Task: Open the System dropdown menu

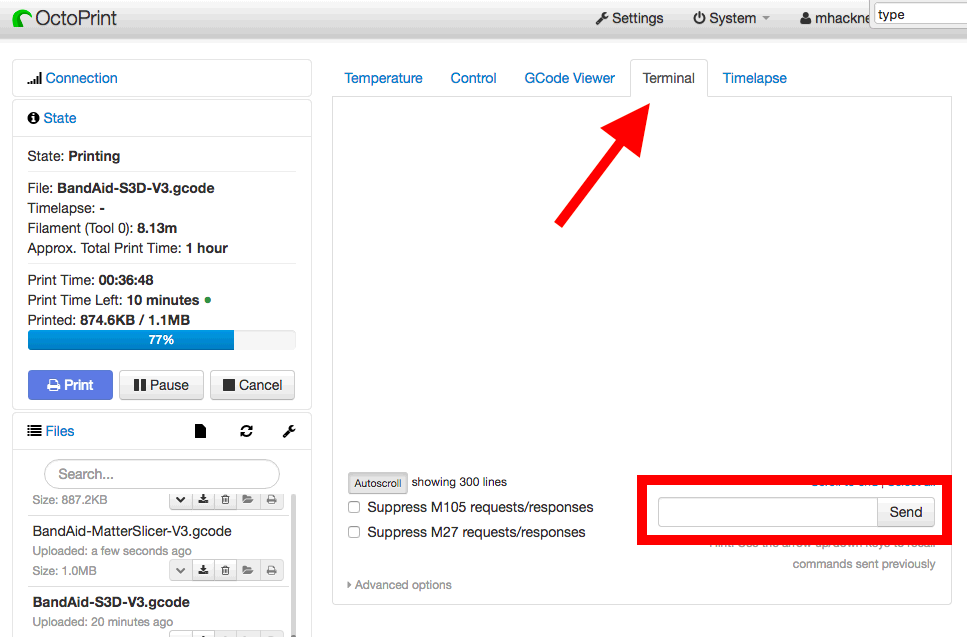Action: click(x=731, y=18)
